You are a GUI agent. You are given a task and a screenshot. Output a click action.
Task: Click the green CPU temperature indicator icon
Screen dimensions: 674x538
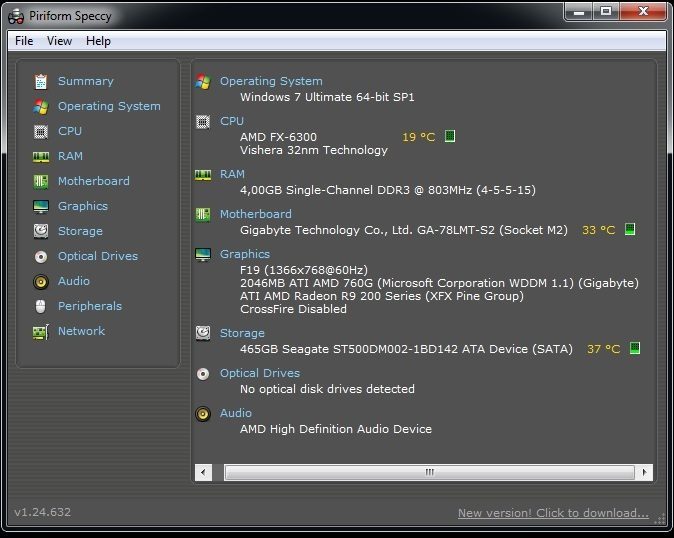(x=450, y=136)
